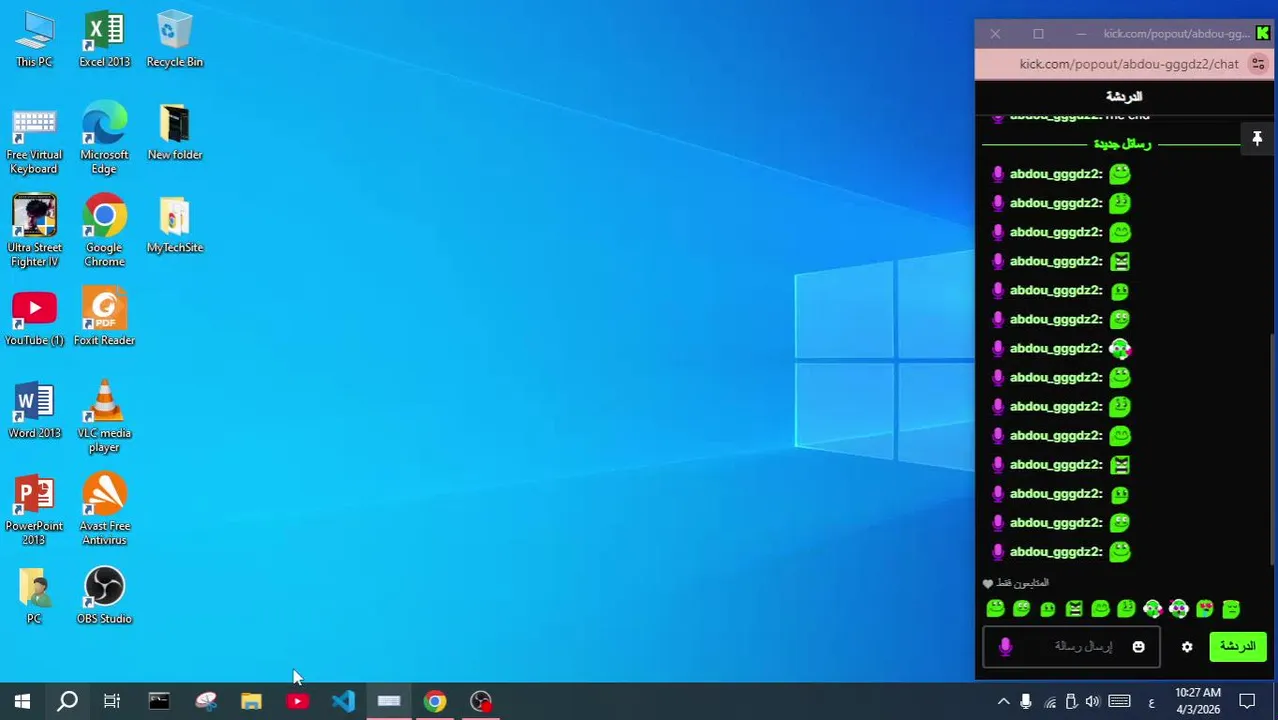Select the MyTechSite folder icon
The image size is (1278, 720).
[174, 226]
